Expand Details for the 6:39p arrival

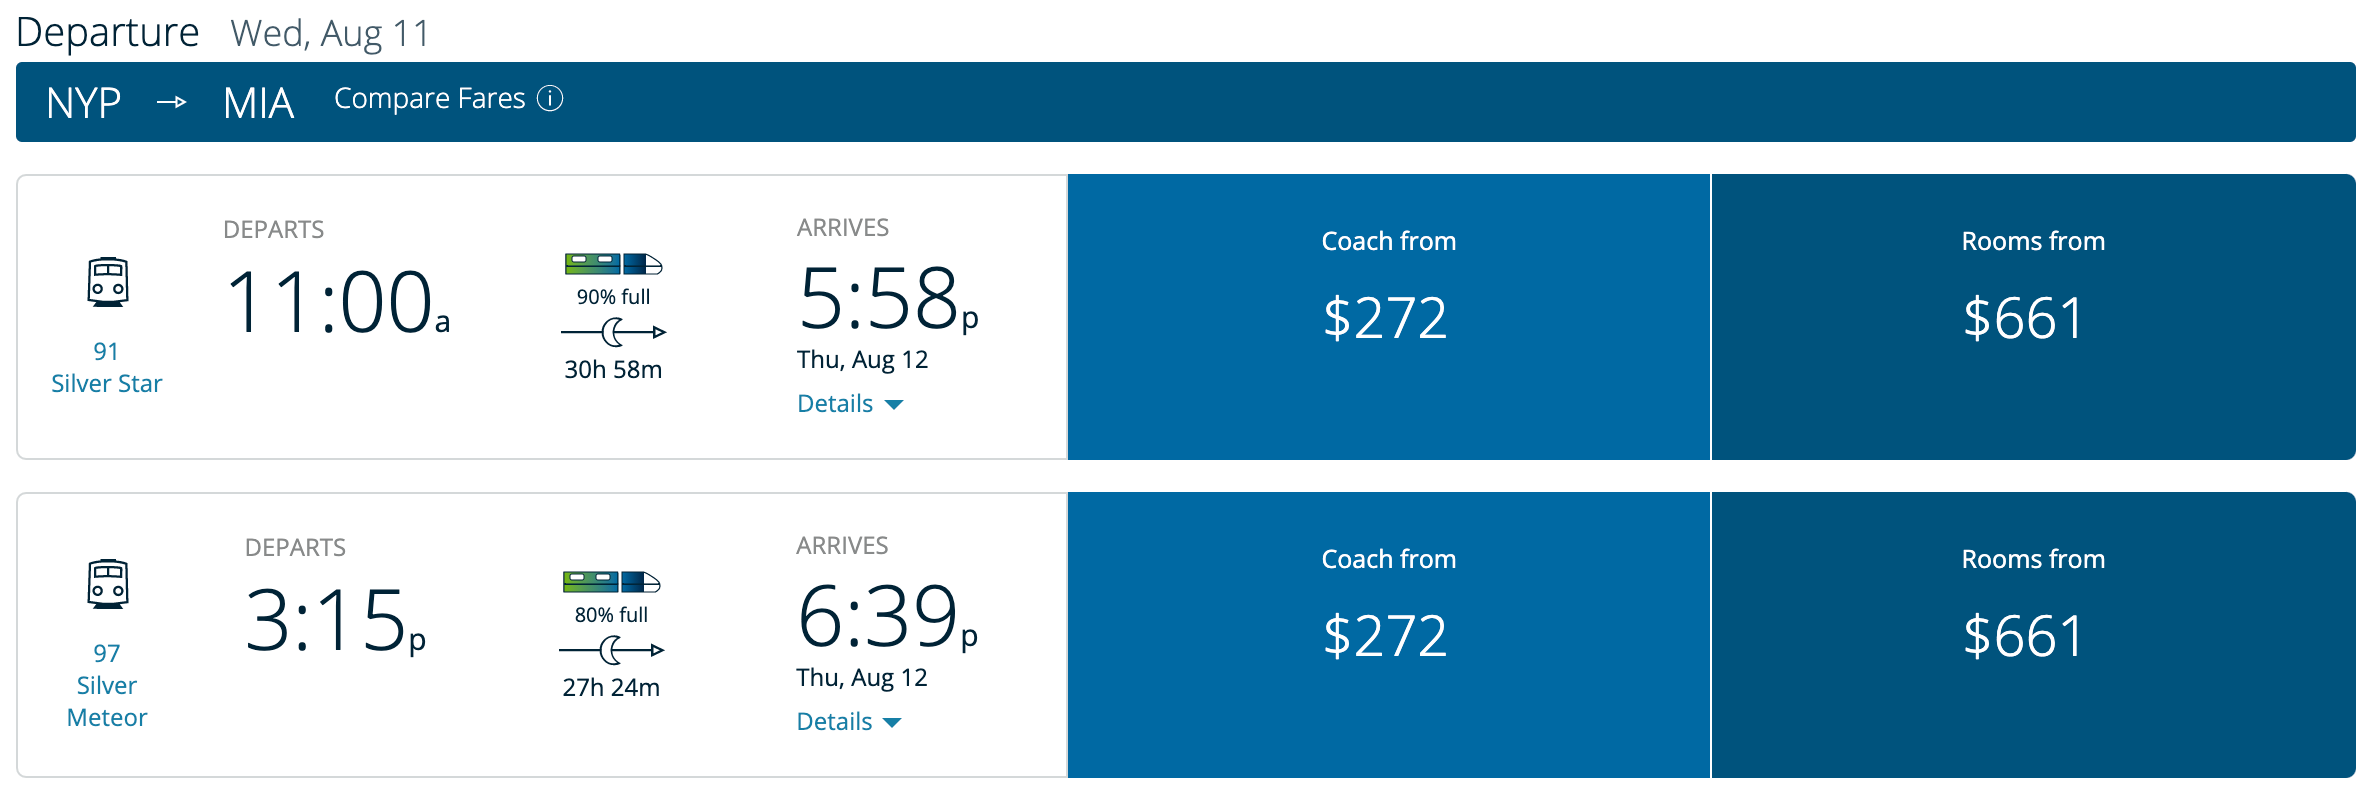848,722
